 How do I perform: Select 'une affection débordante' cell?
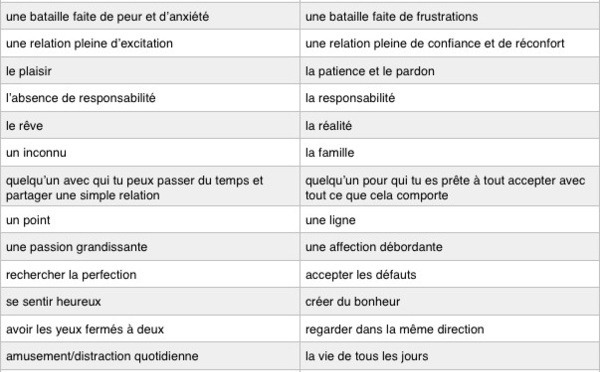(x=450, y=247)
